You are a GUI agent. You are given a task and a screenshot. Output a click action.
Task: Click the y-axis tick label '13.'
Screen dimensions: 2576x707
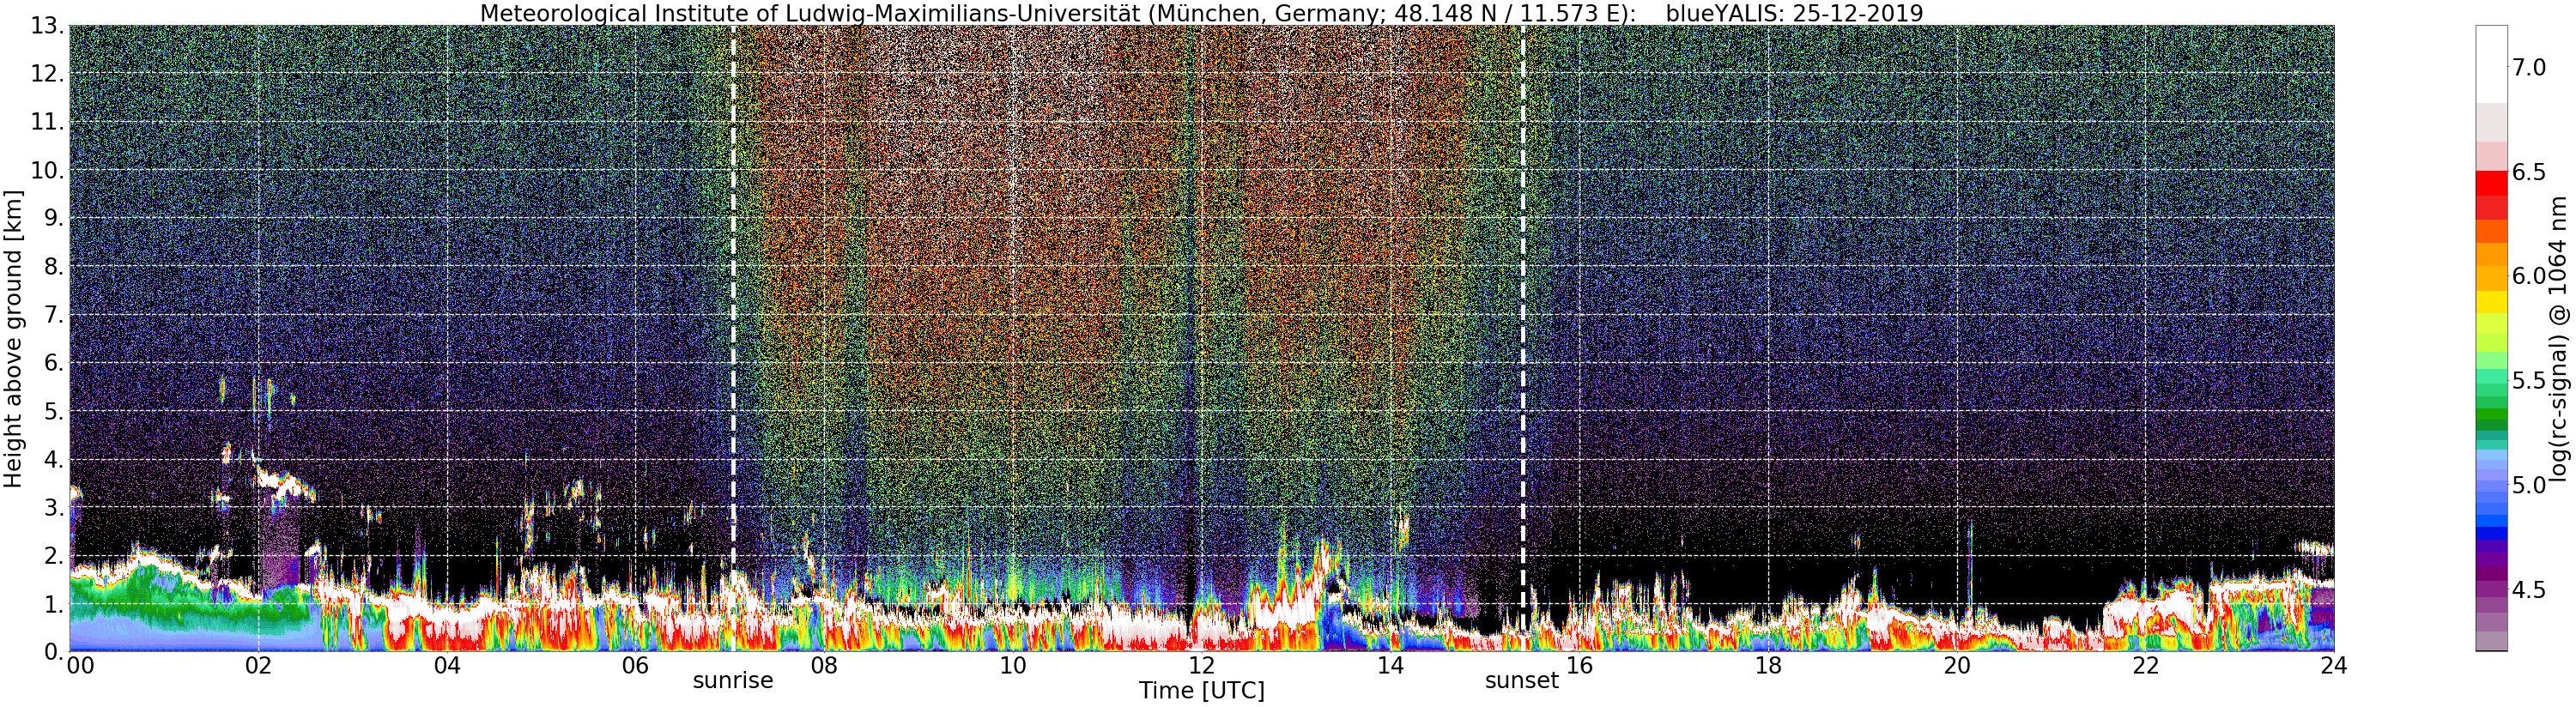(x=47, y=26)
